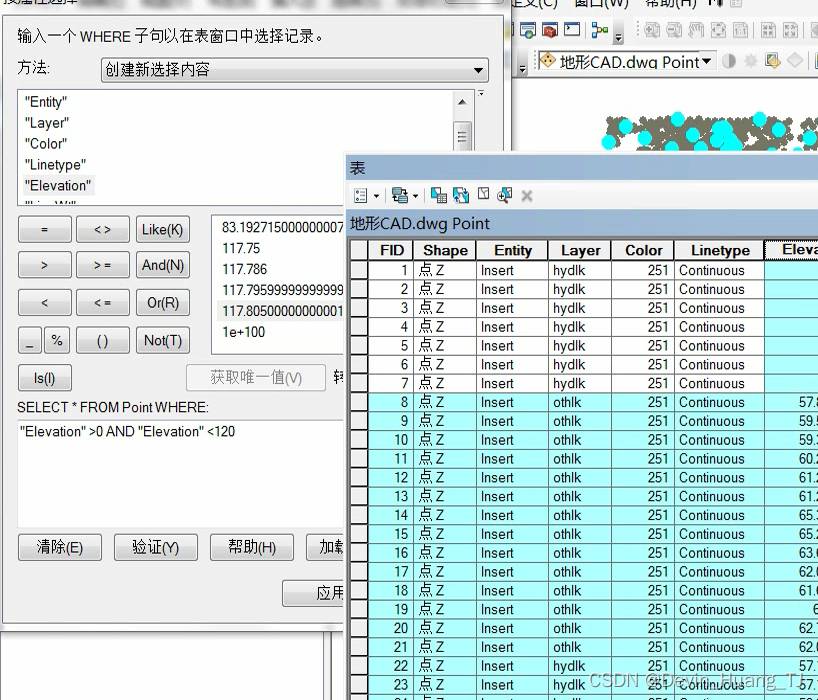This screenshot has width=818, height=700.
Task: Select value 117.786 in unique values
Action: point(245,269)
